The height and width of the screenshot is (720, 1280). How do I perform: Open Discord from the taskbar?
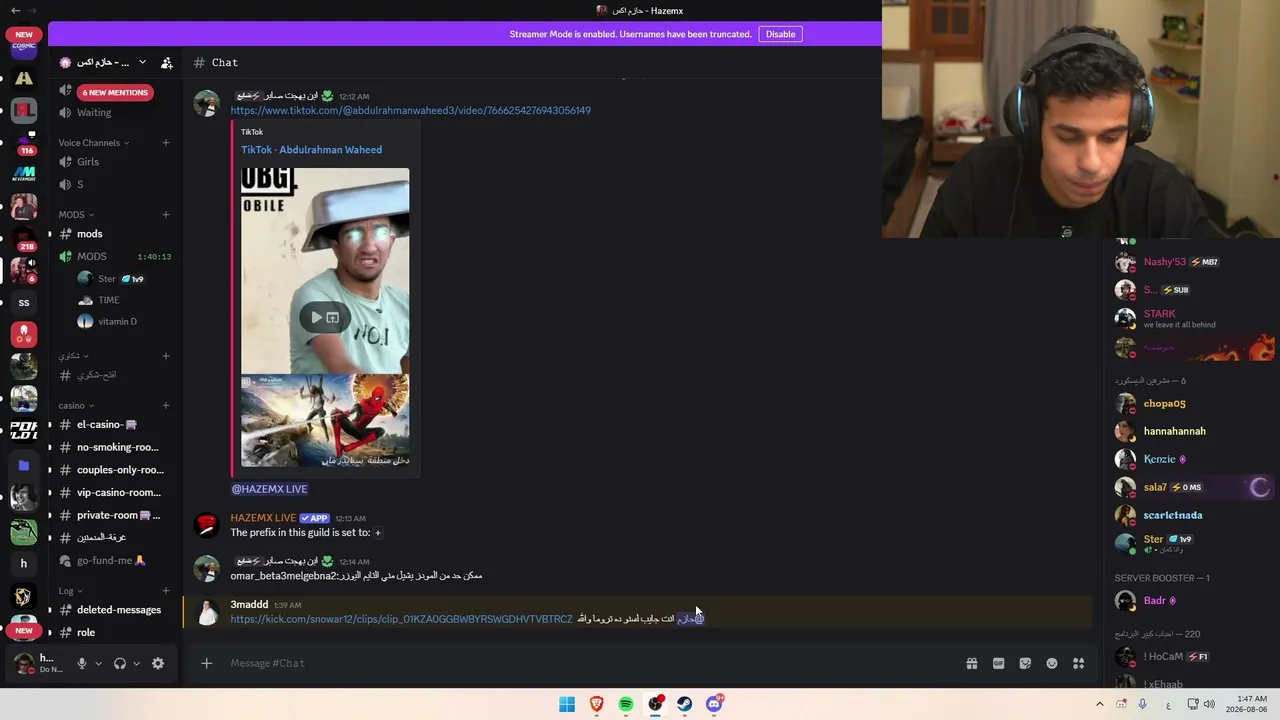pos(714,704)
